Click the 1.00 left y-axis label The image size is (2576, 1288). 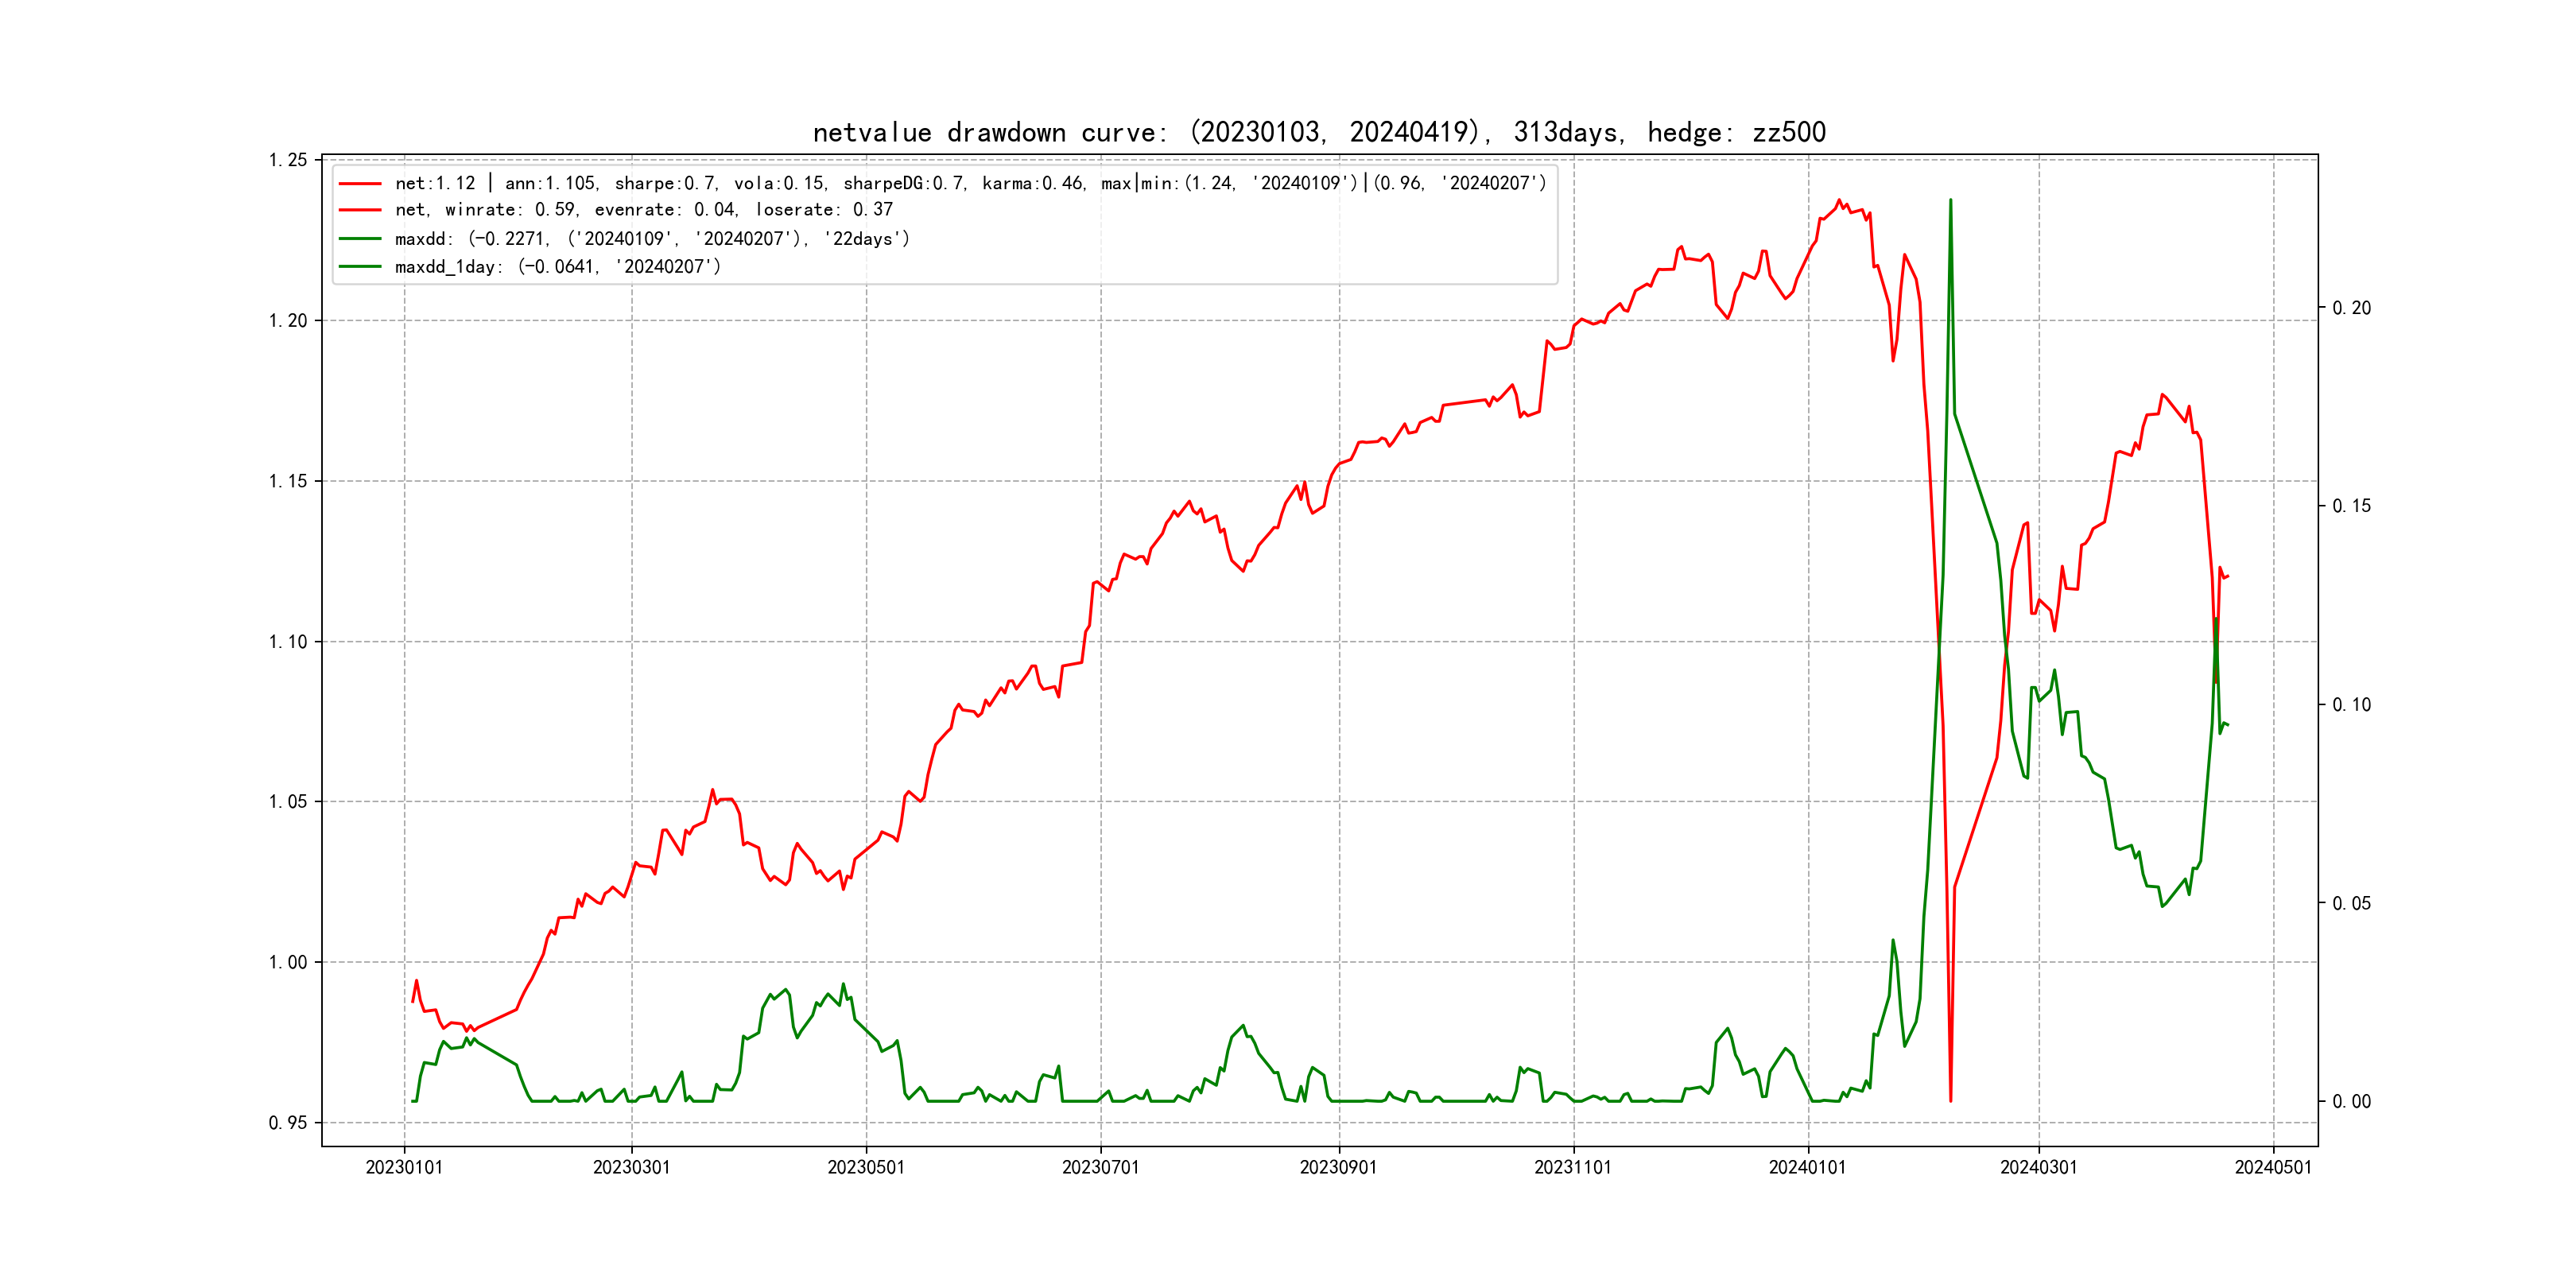point(288,962)
